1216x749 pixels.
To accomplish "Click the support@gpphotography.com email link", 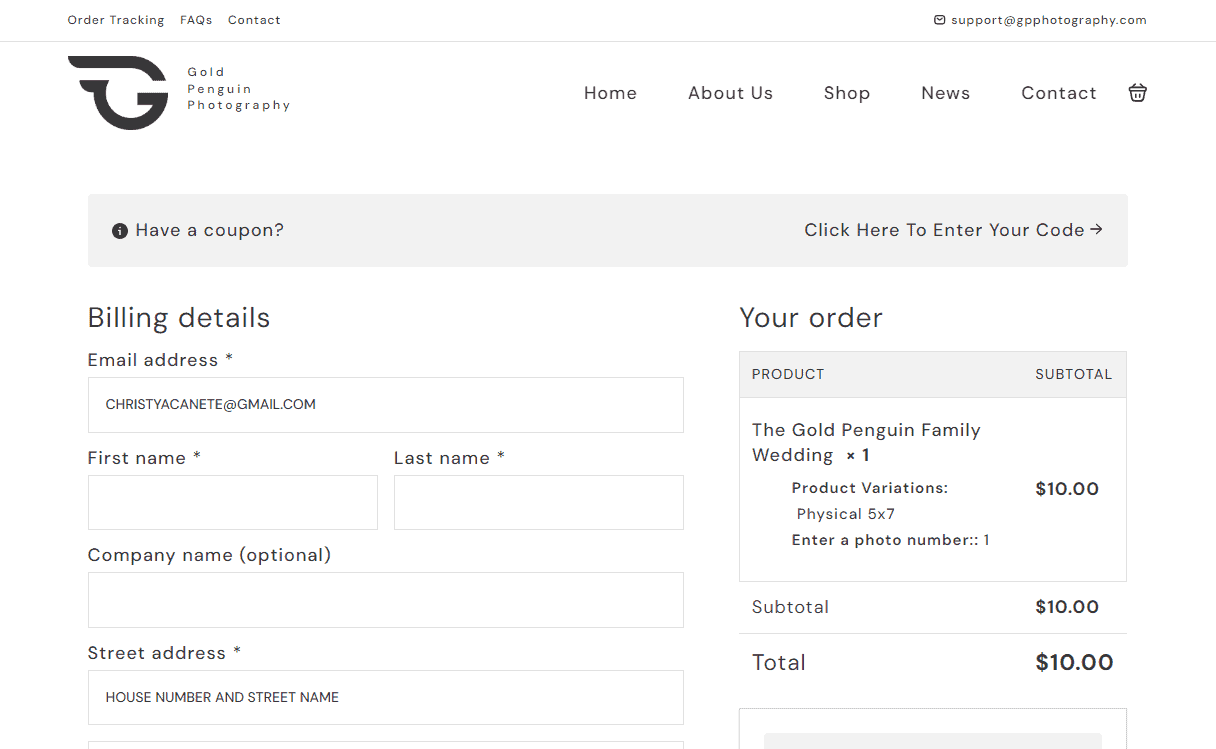I will tap(1048, 20).
